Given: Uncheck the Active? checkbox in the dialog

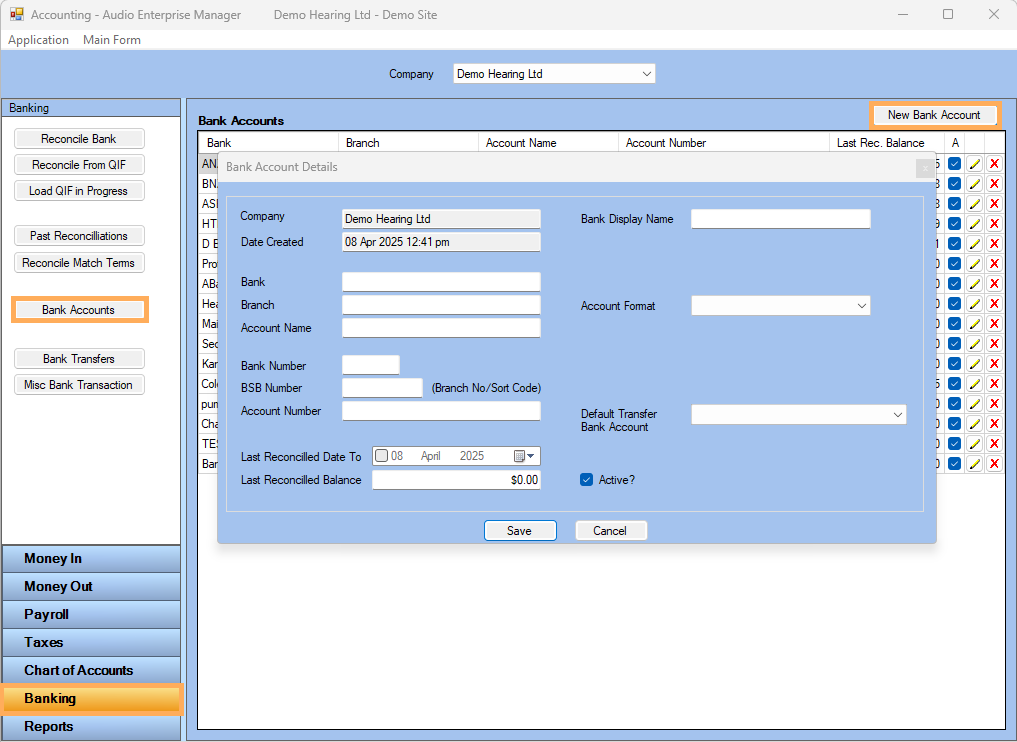Looking at the screenshot, I should pyautogui.click(x=587, y=480).
